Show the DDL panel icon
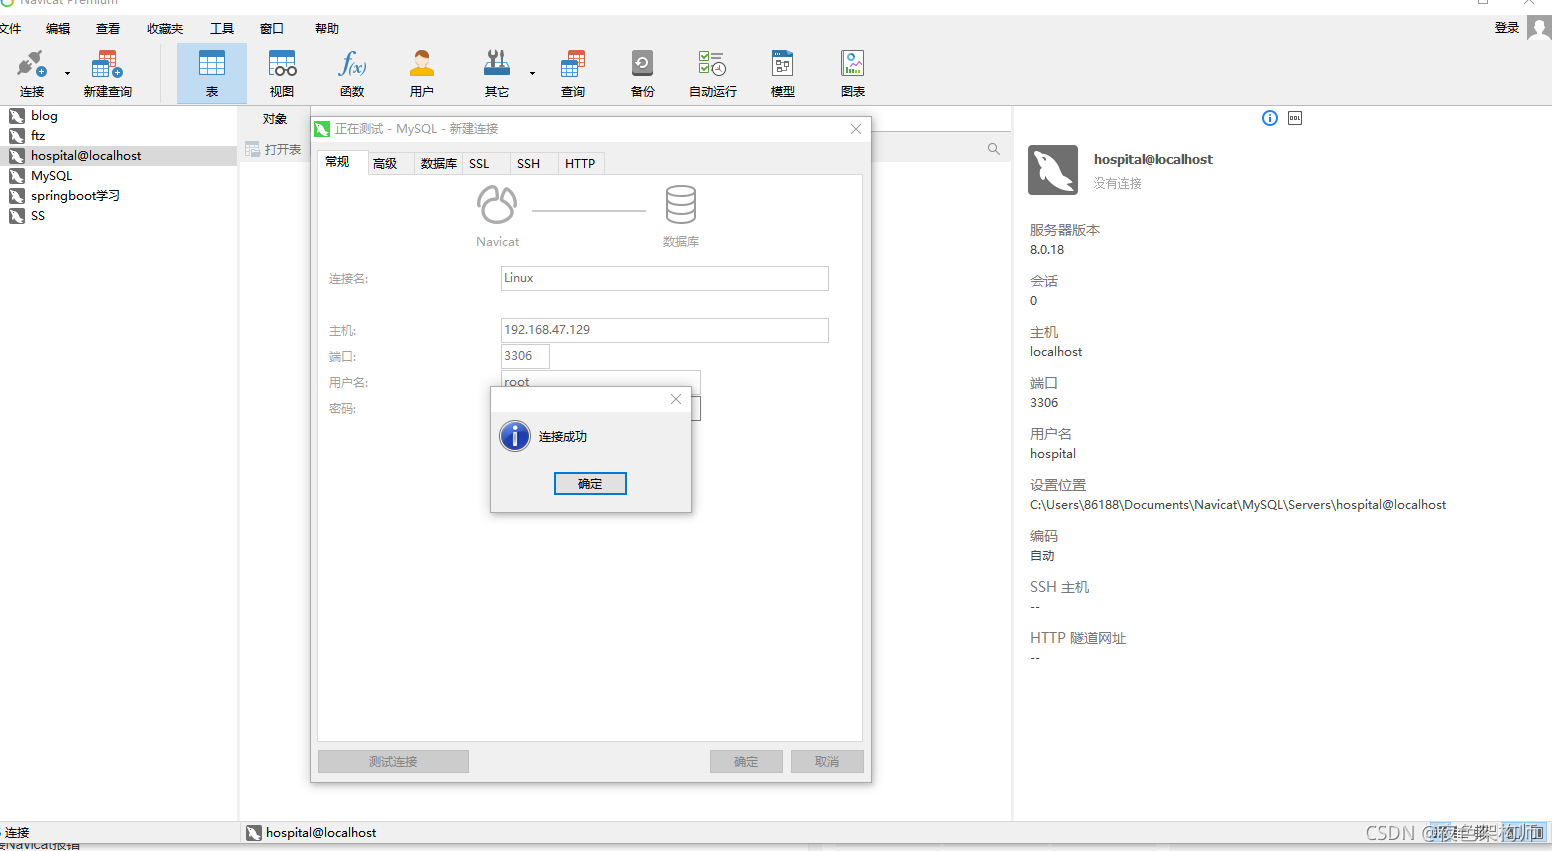This screenshot has width=1552, height=851. [x=1295, y=118]
